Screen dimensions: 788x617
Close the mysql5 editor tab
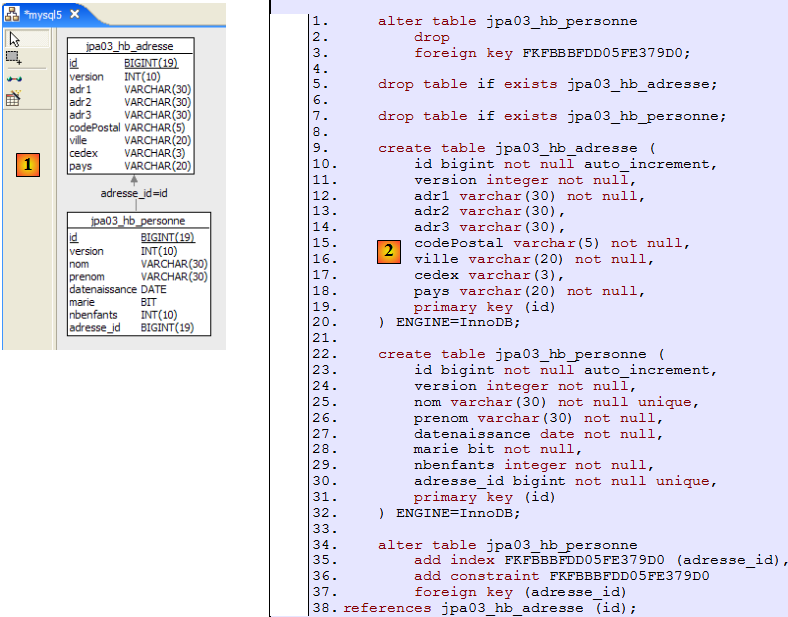coord(75,13)
